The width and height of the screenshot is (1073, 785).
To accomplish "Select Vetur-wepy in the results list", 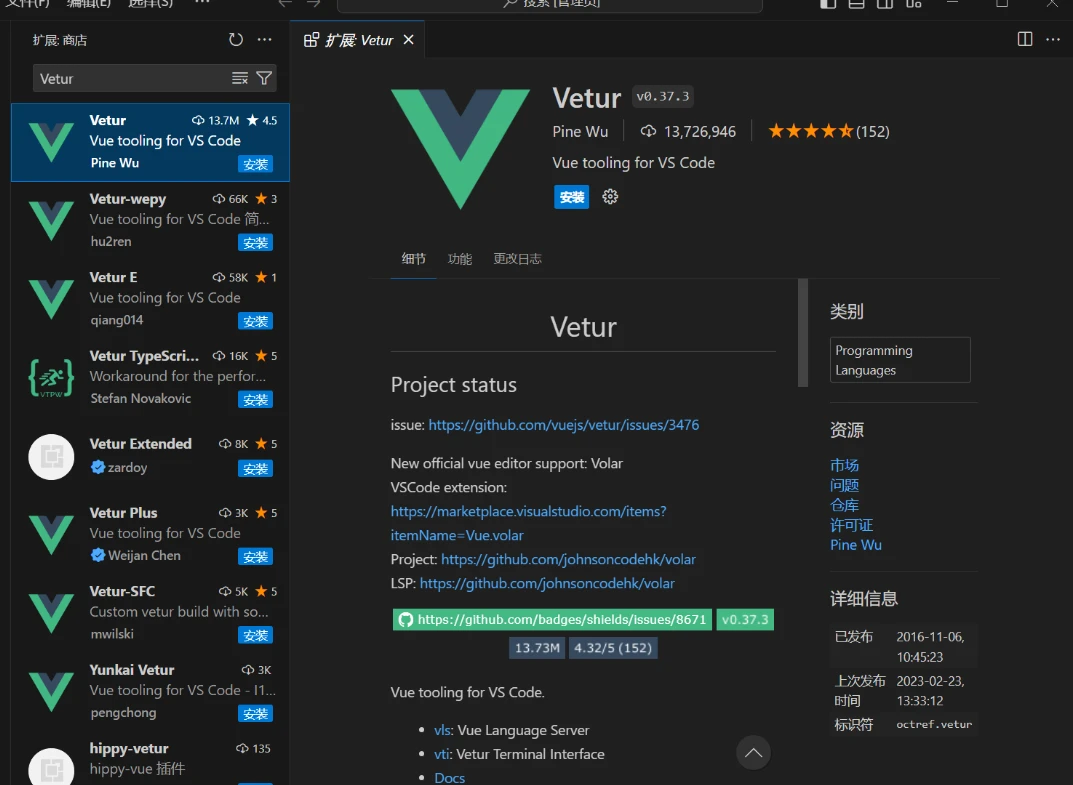I will coord(151,220).
